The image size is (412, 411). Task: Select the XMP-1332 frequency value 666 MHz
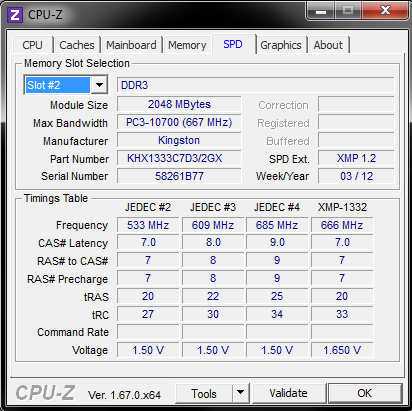[342, 225]
